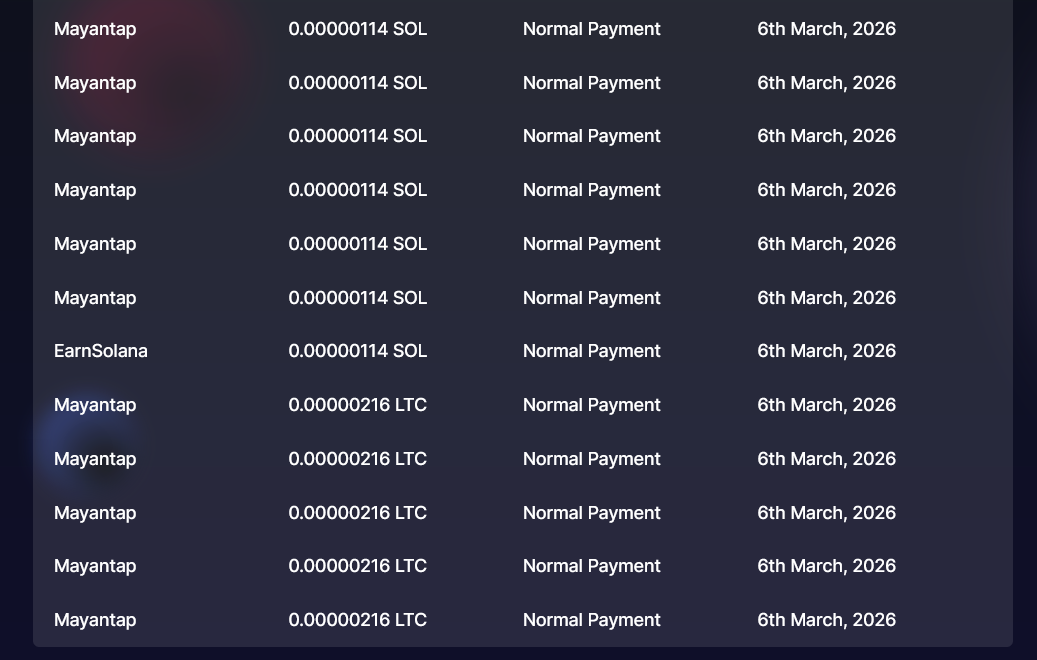Select the EarnSolana faucet name
The height and width of the screenshot is (660, 1037).
(101, 351)
